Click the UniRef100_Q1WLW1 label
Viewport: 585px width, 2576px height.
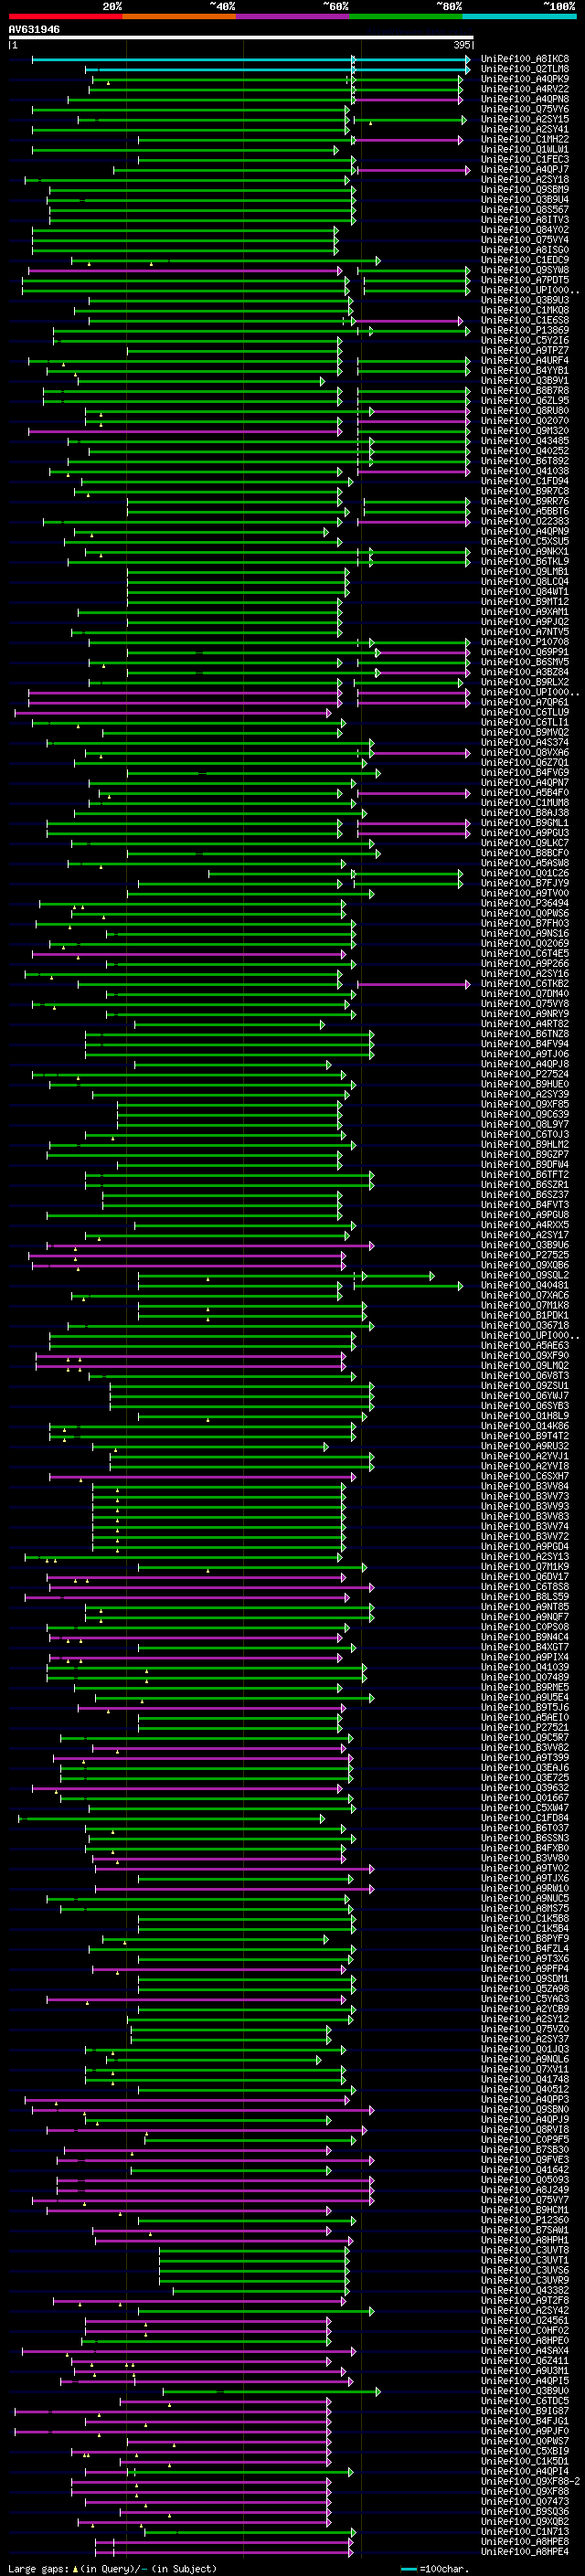(x=525, y=149)
